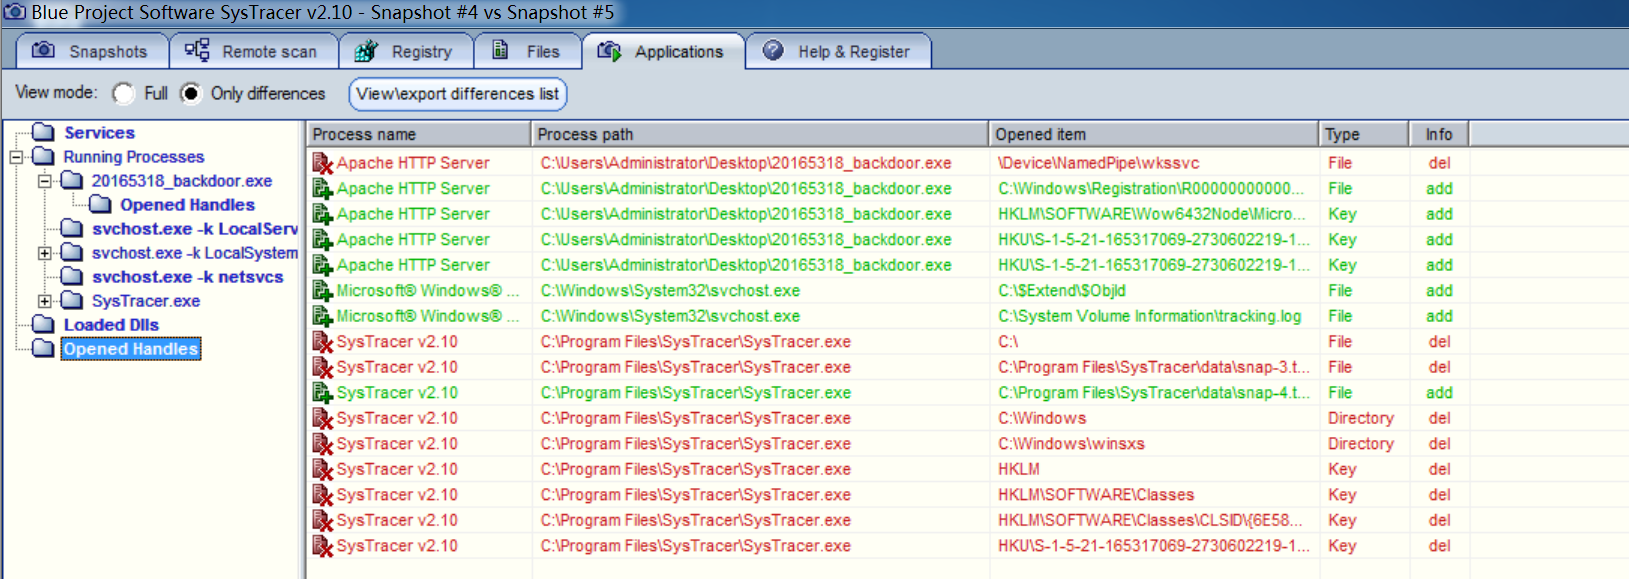Select the Full view mode radio button

click(x=124, y=94)
